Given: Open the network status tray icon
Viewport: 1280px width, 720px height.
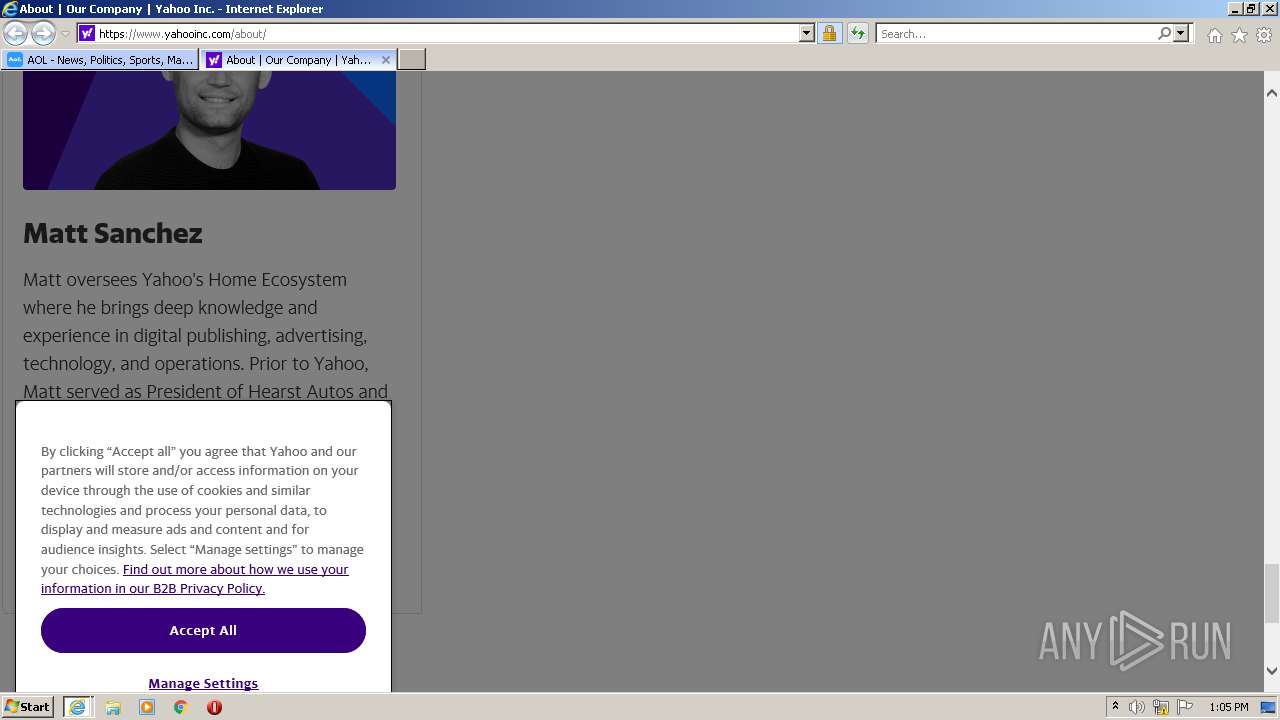Looking at the screenshot, I should point(1161,707).
